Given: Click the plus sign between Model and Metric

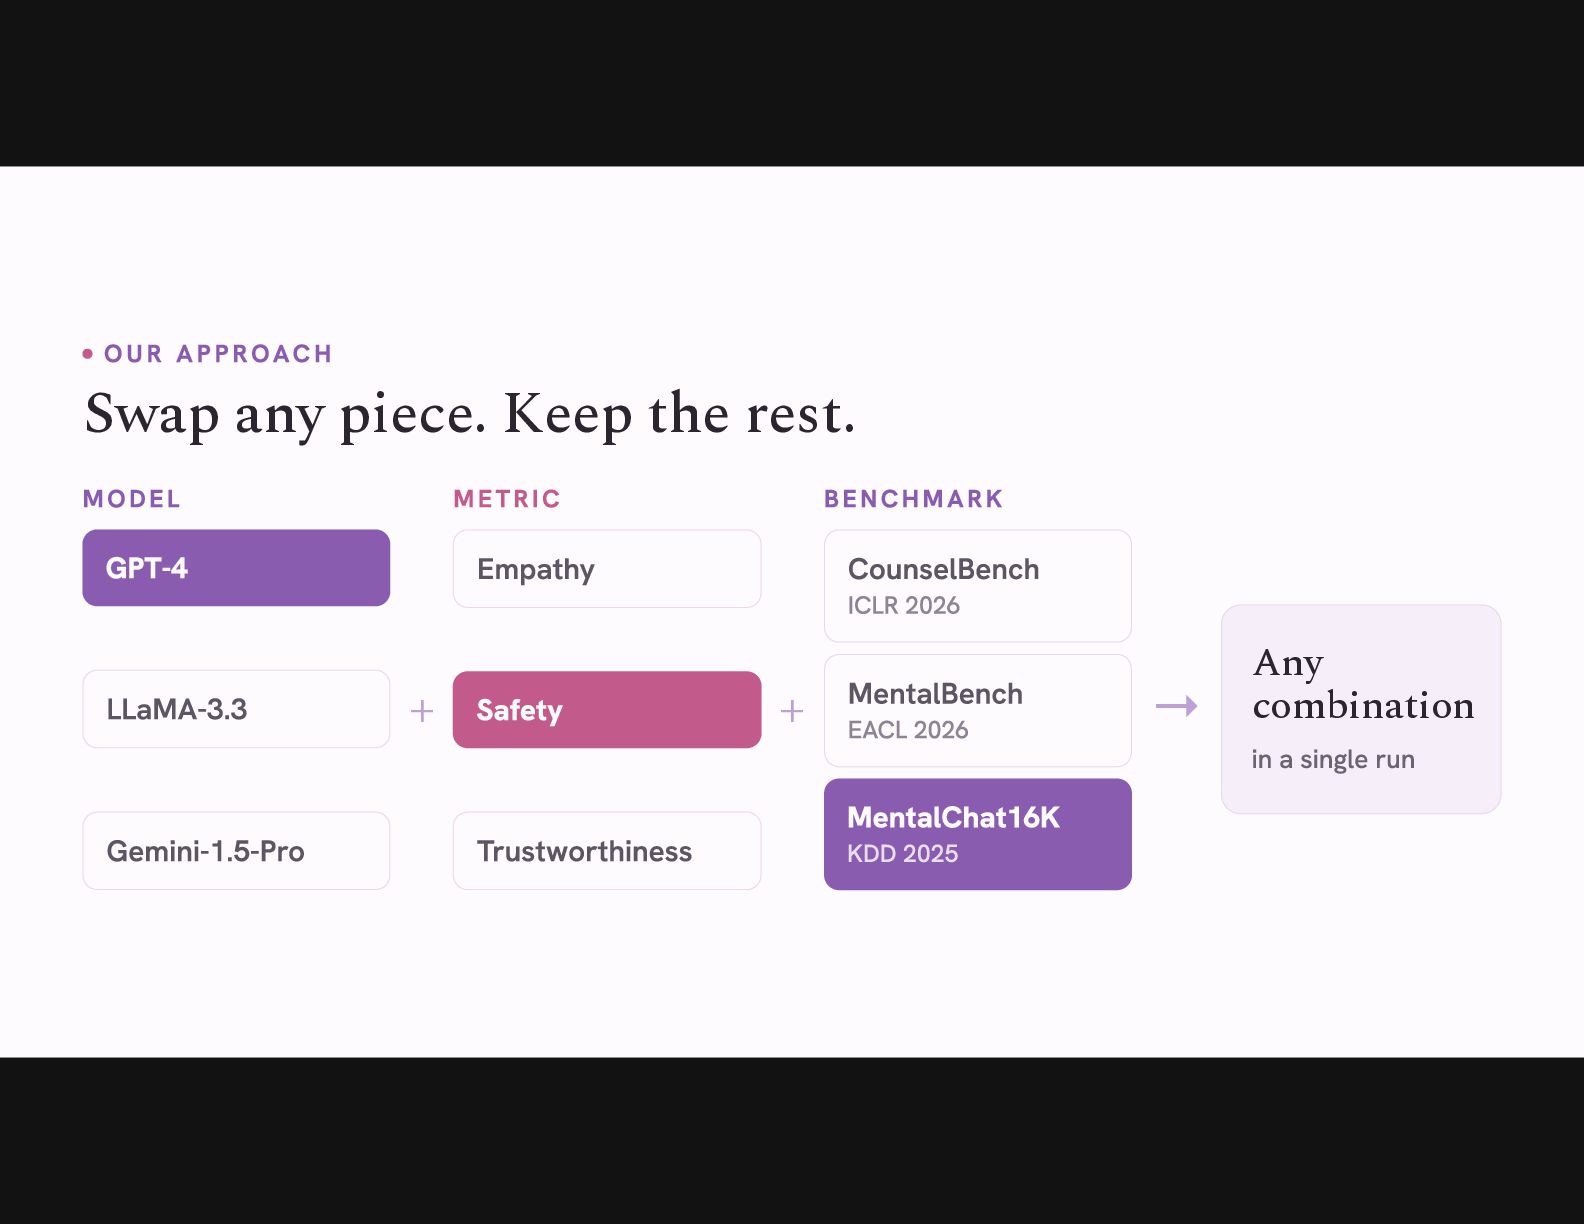Looking at the screenshot, I should click(422, 711).
